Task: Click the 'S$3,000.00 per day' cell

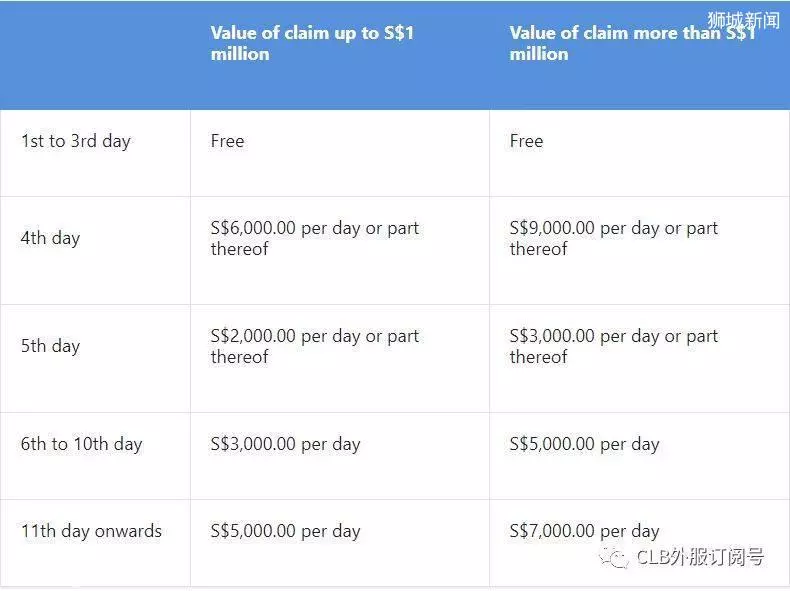Action: pos(286,444)
